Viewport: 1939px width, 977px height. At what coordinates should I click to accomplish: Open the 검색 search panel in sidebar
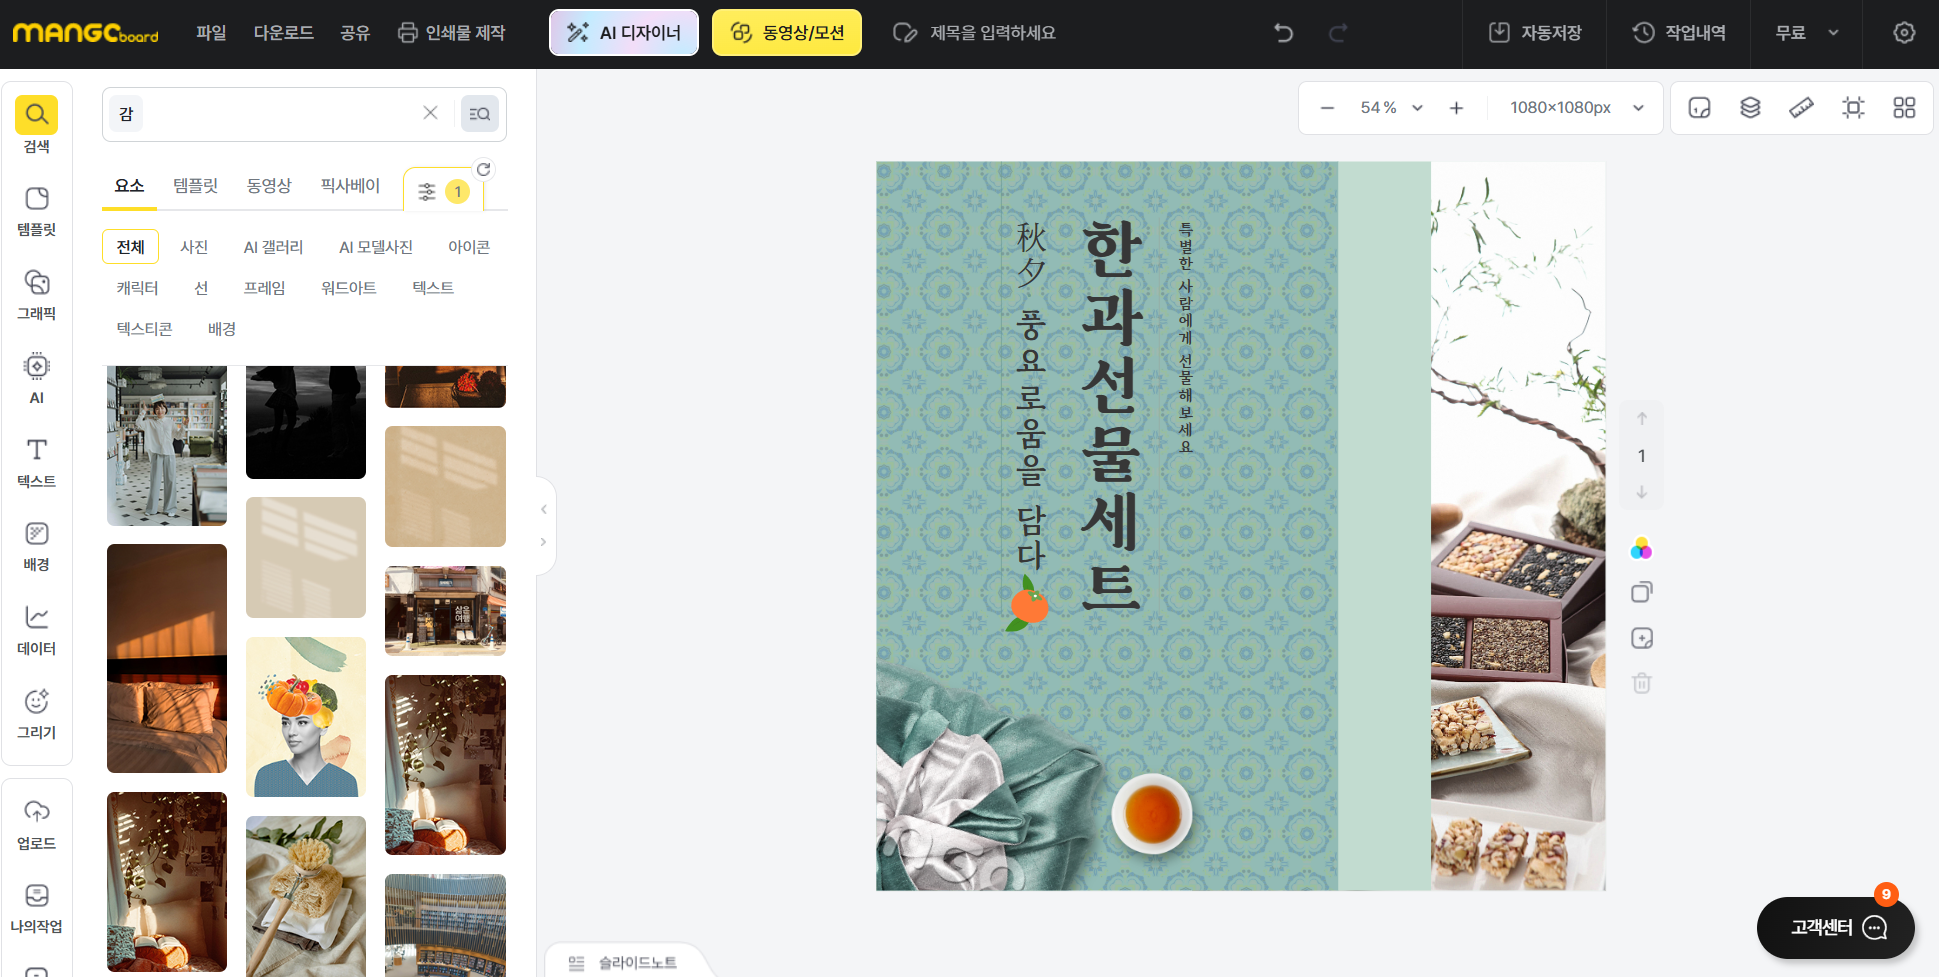pyautogui.click(x=36, y=124)
